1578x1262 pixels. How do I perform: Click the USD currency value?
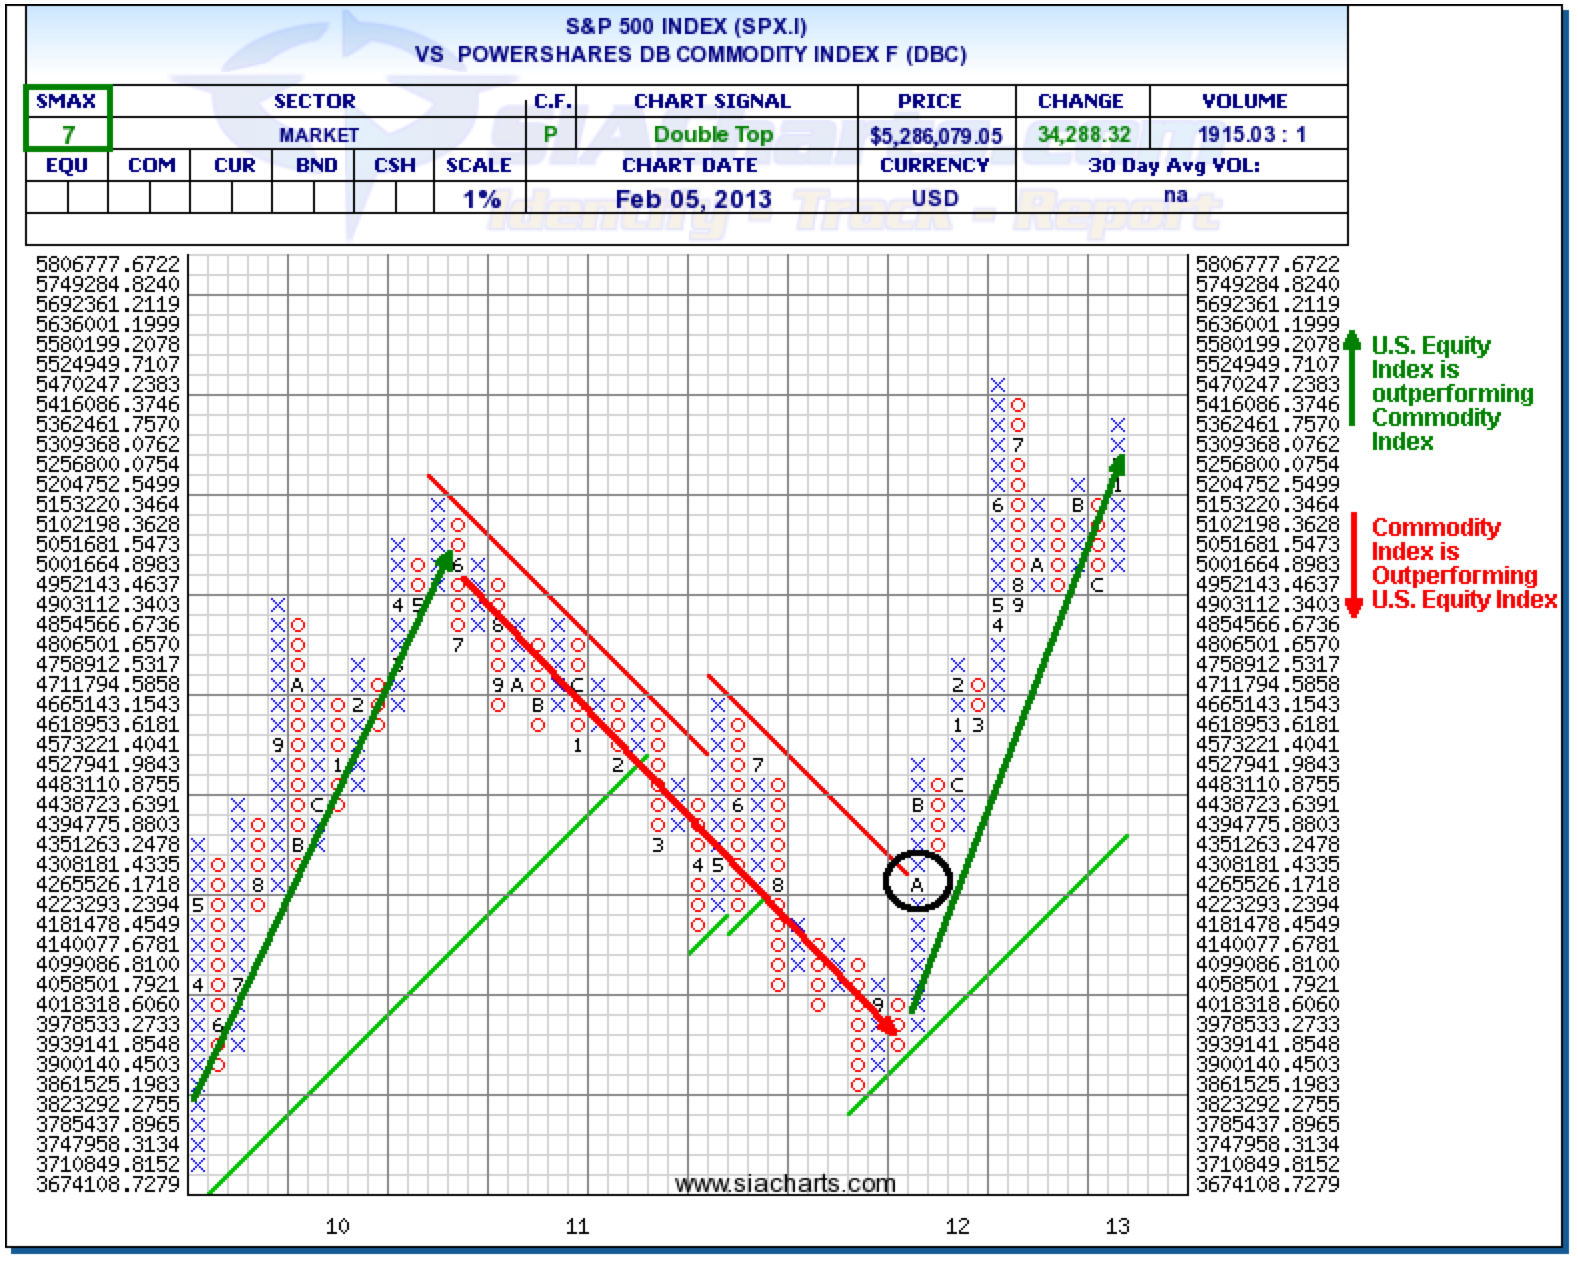pyautogui.click(x=935, y=198)
